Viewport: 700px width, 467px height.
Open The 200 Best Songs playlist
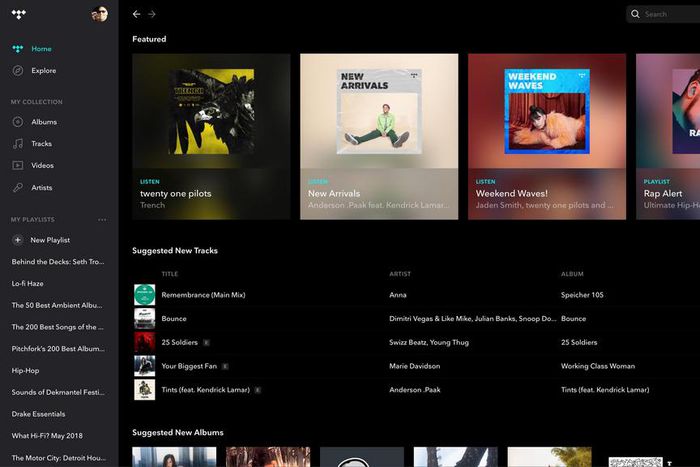(x=58, y=327)
